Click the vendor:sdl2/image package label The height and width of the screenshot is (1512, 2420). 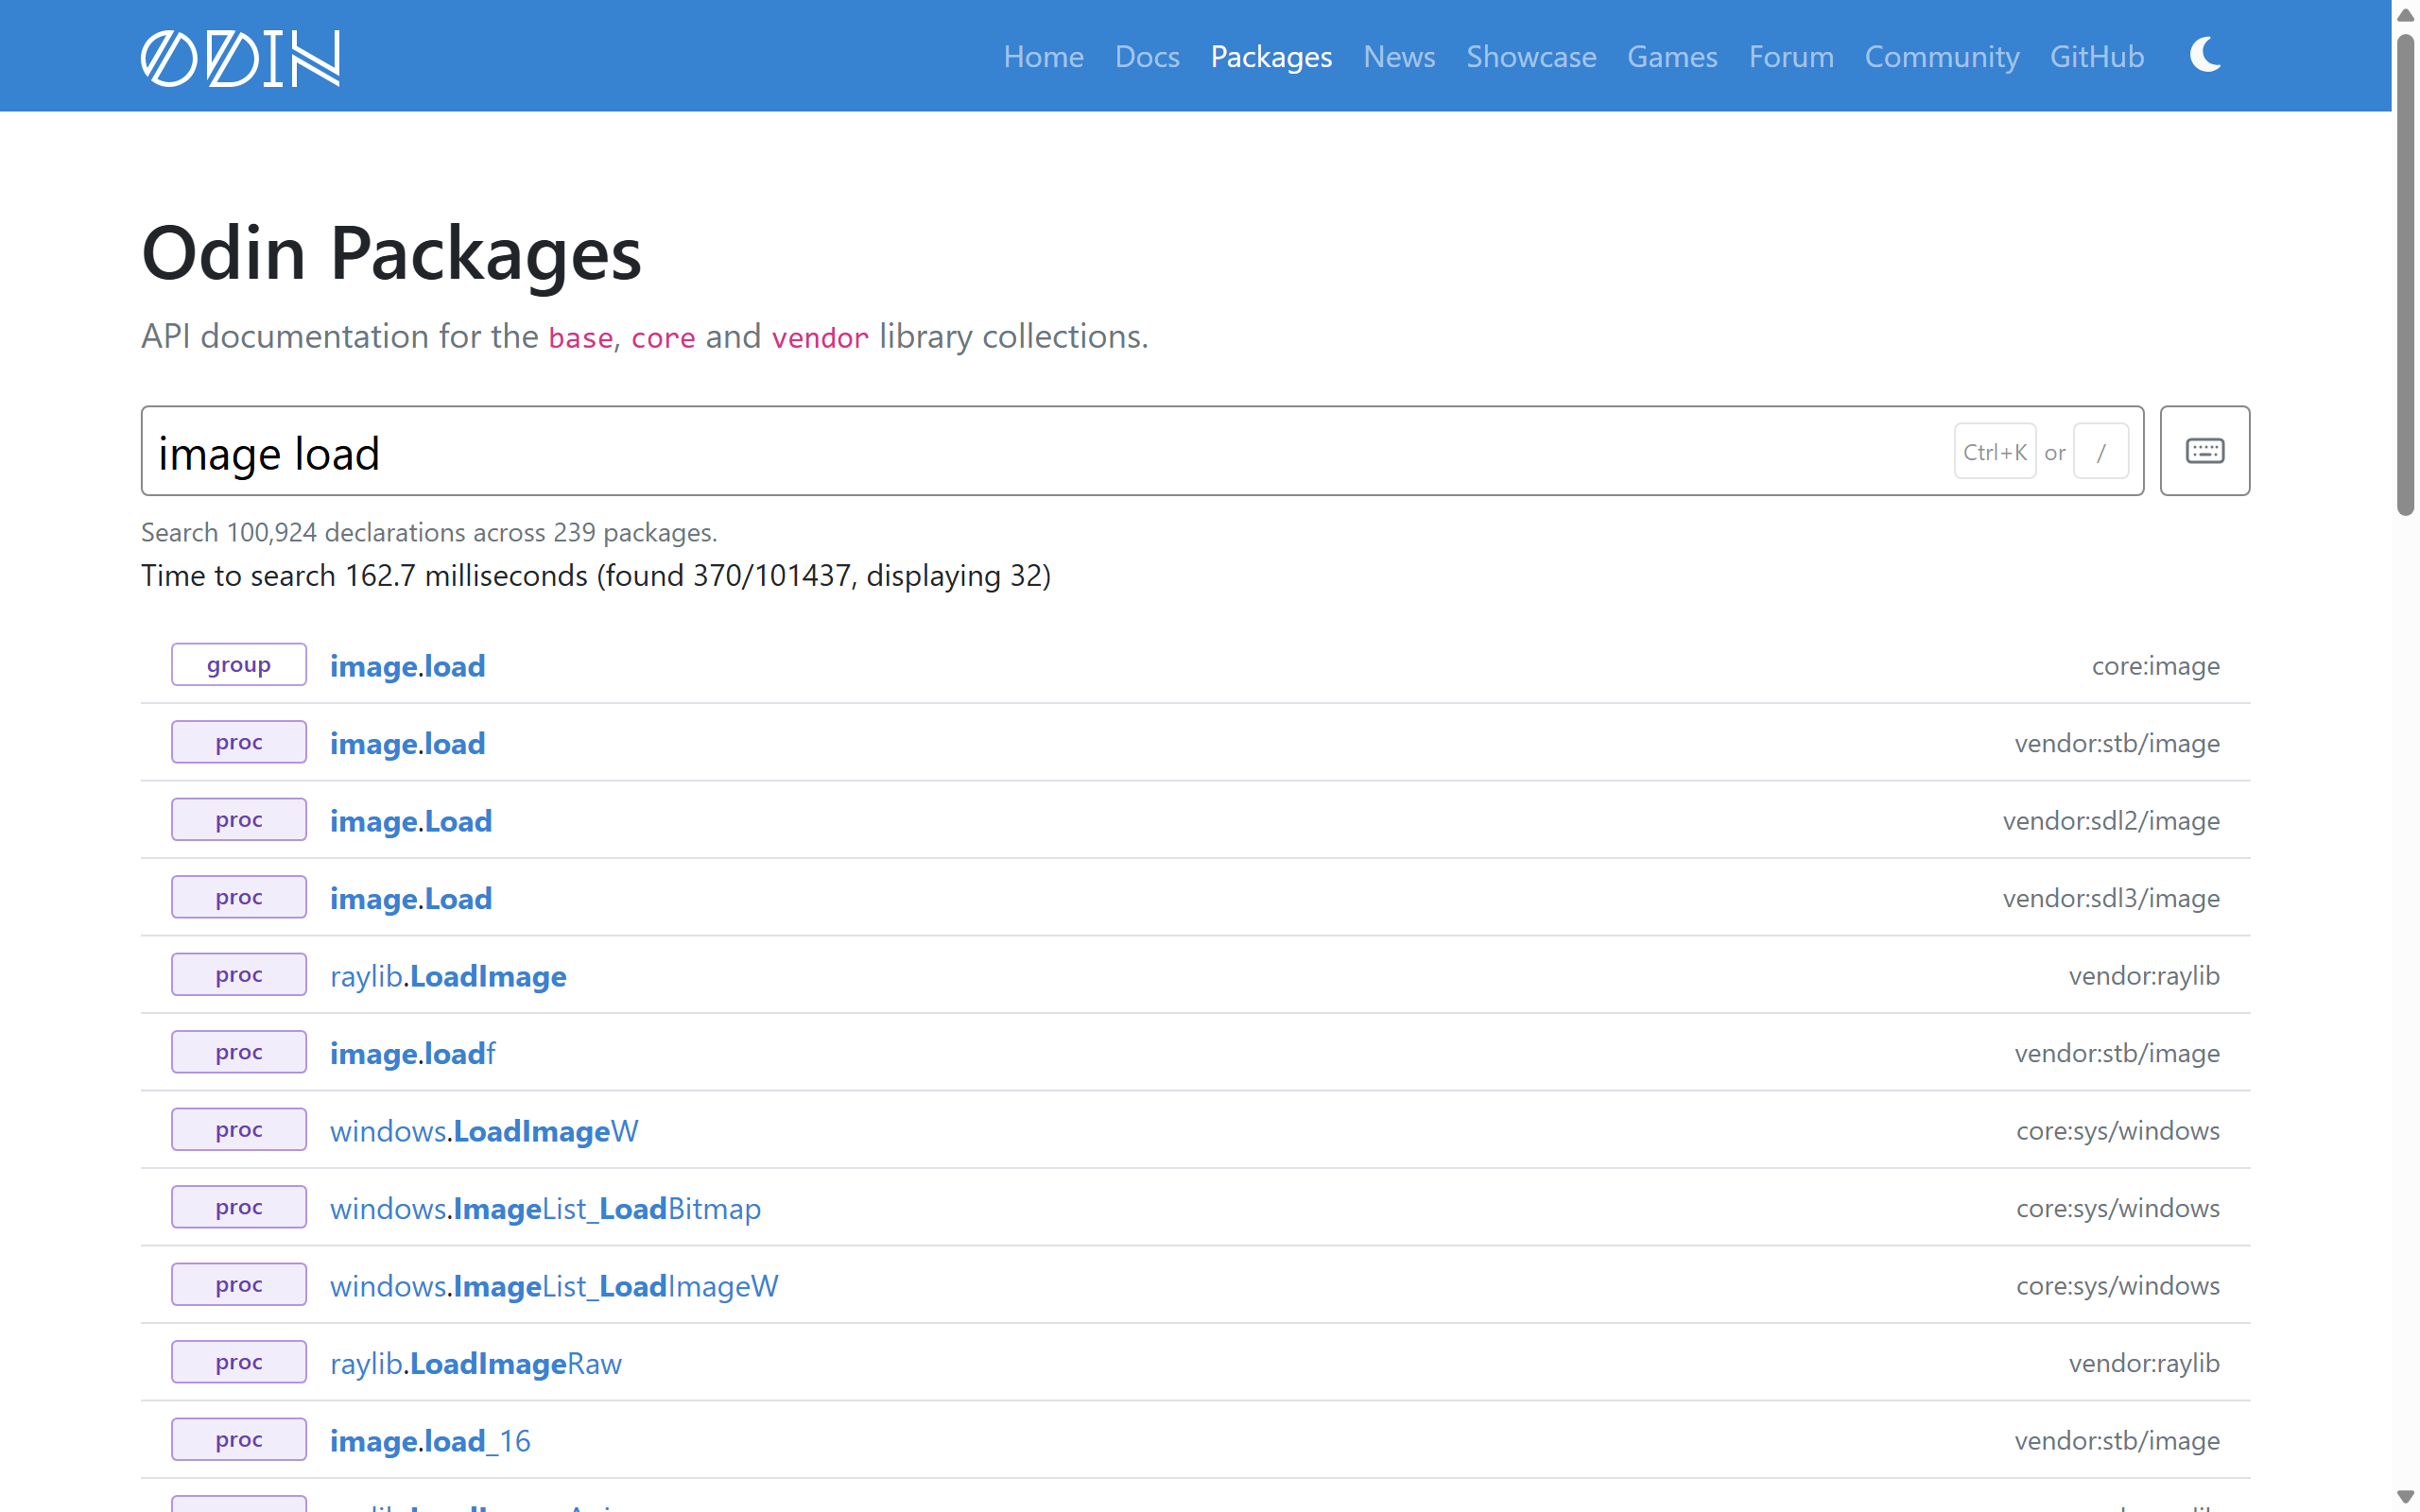(x=2111, y=821)
